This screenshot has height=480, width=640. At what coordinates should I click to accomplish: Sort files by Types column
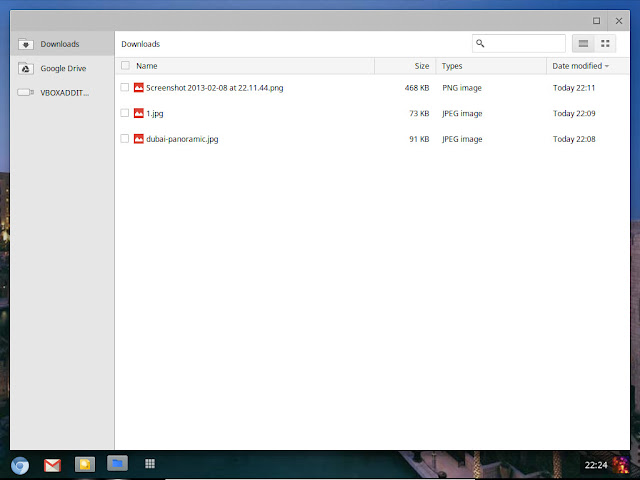[x=452, y=66]
